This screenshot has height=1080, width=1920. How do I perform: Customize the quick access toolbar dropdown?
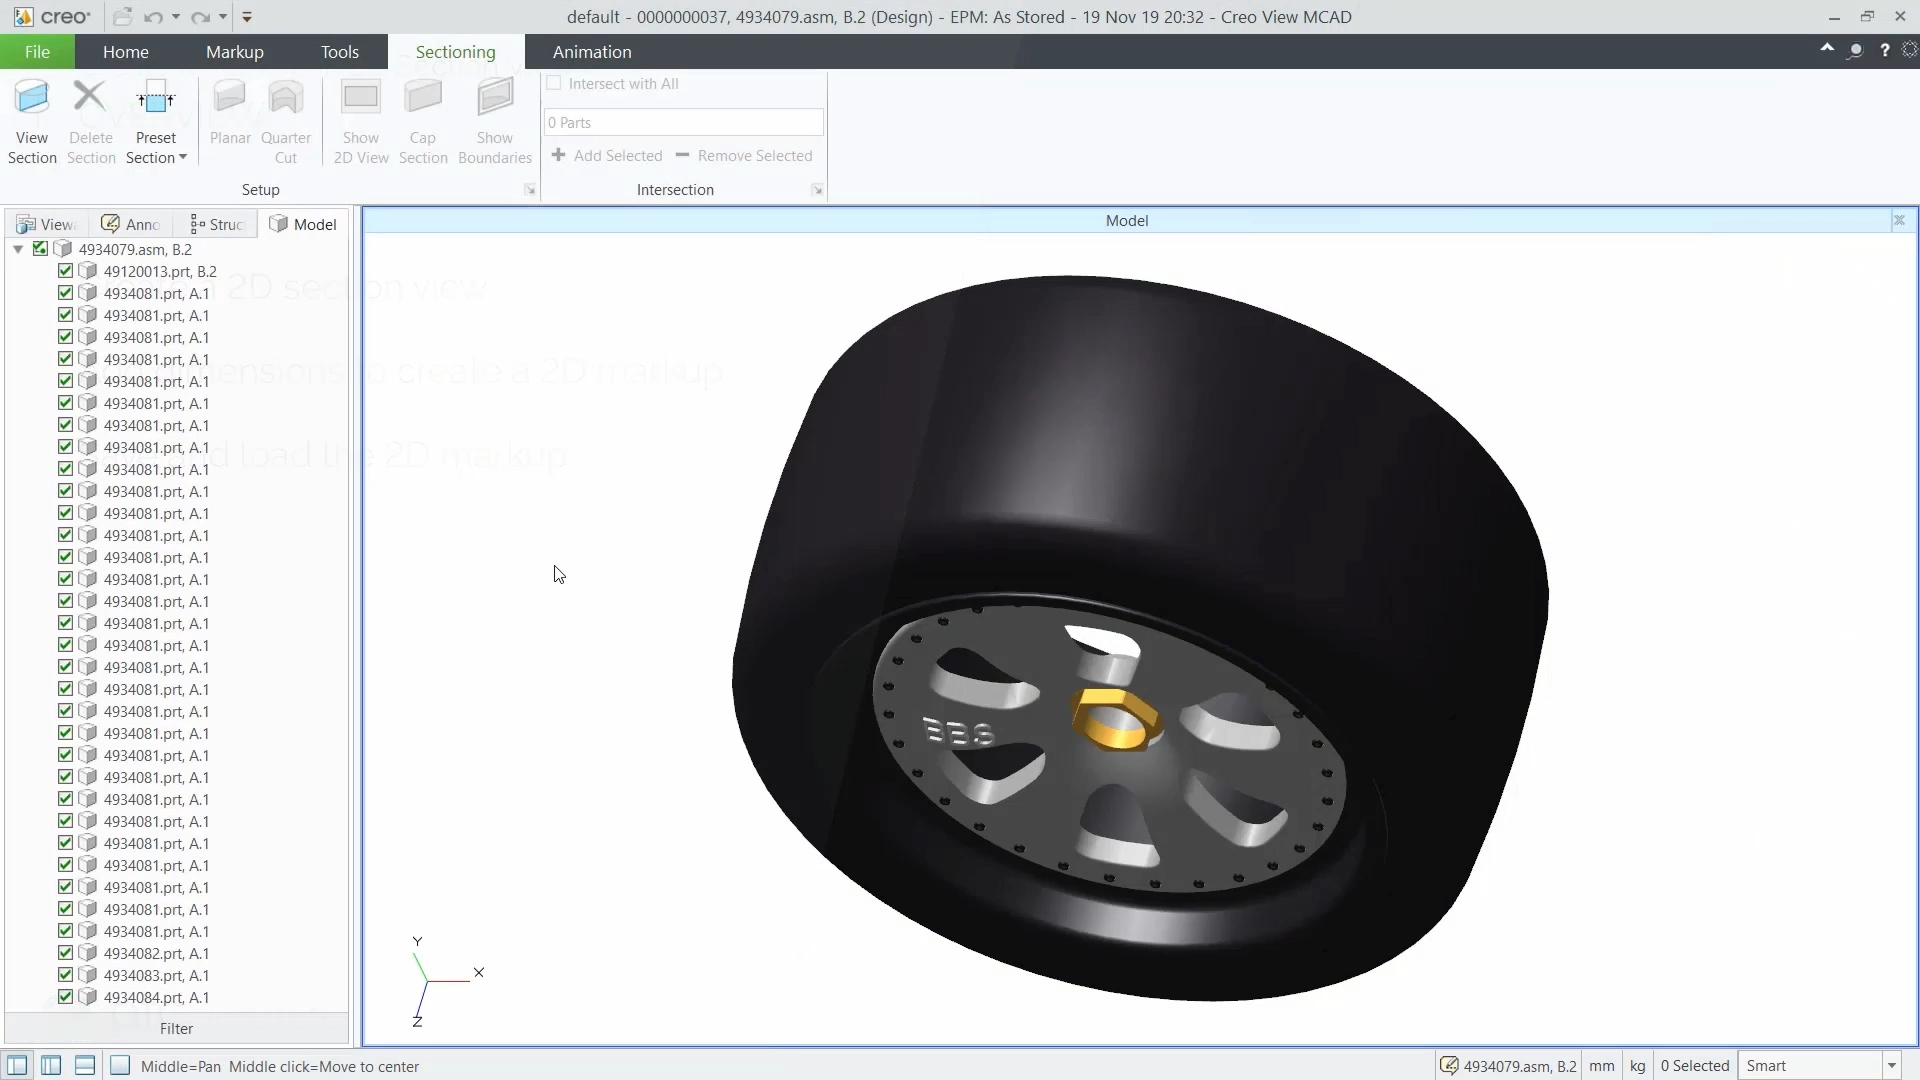247,17
